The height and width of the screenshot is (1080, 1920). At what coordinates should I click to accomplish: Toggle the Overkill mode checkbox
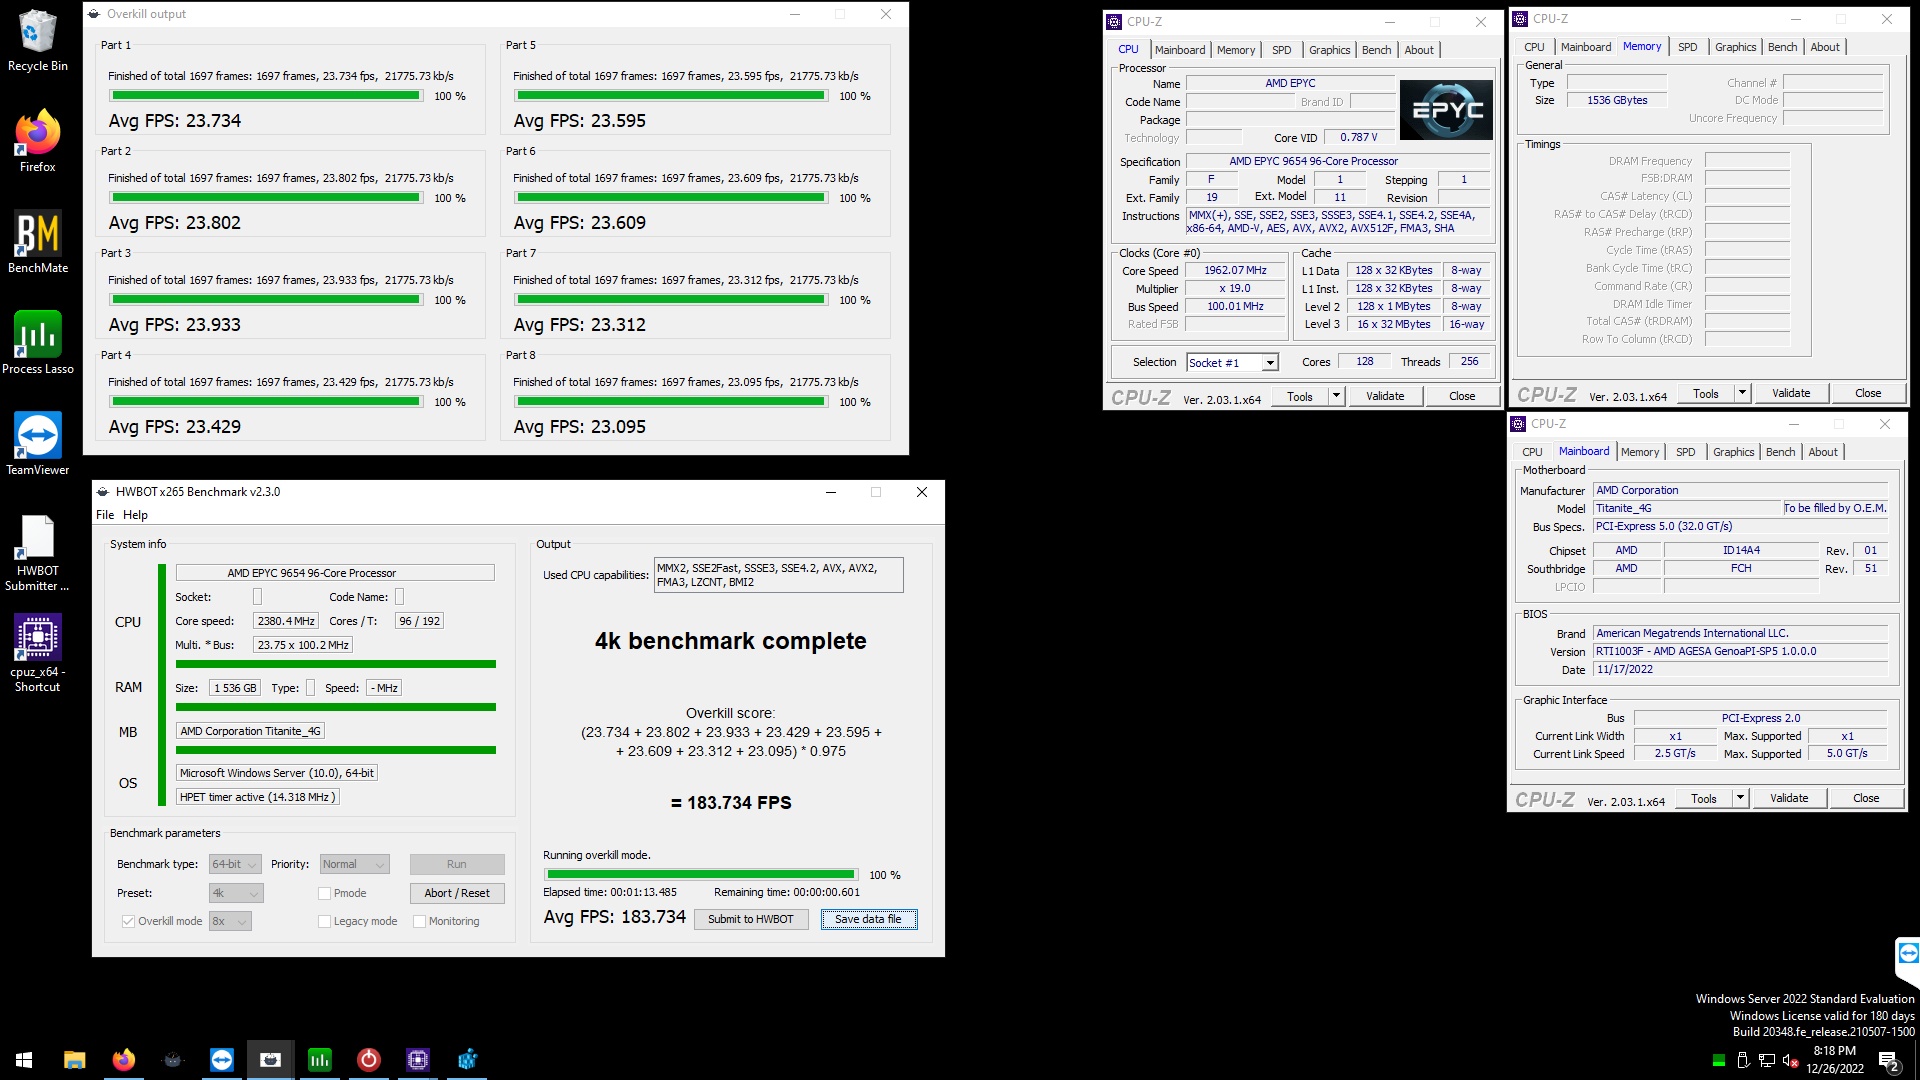(128, 921)
